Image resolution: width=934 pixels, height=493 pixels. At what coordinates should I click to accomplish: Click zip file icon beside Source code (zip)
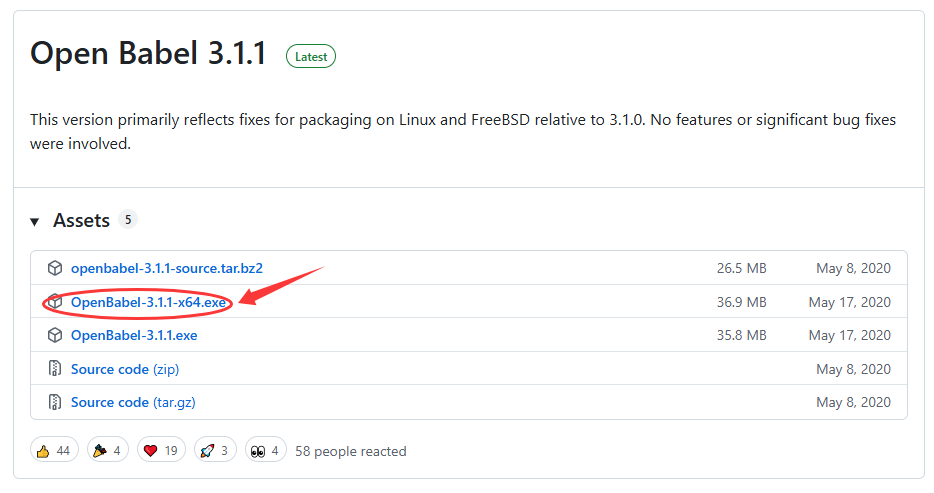55,369
